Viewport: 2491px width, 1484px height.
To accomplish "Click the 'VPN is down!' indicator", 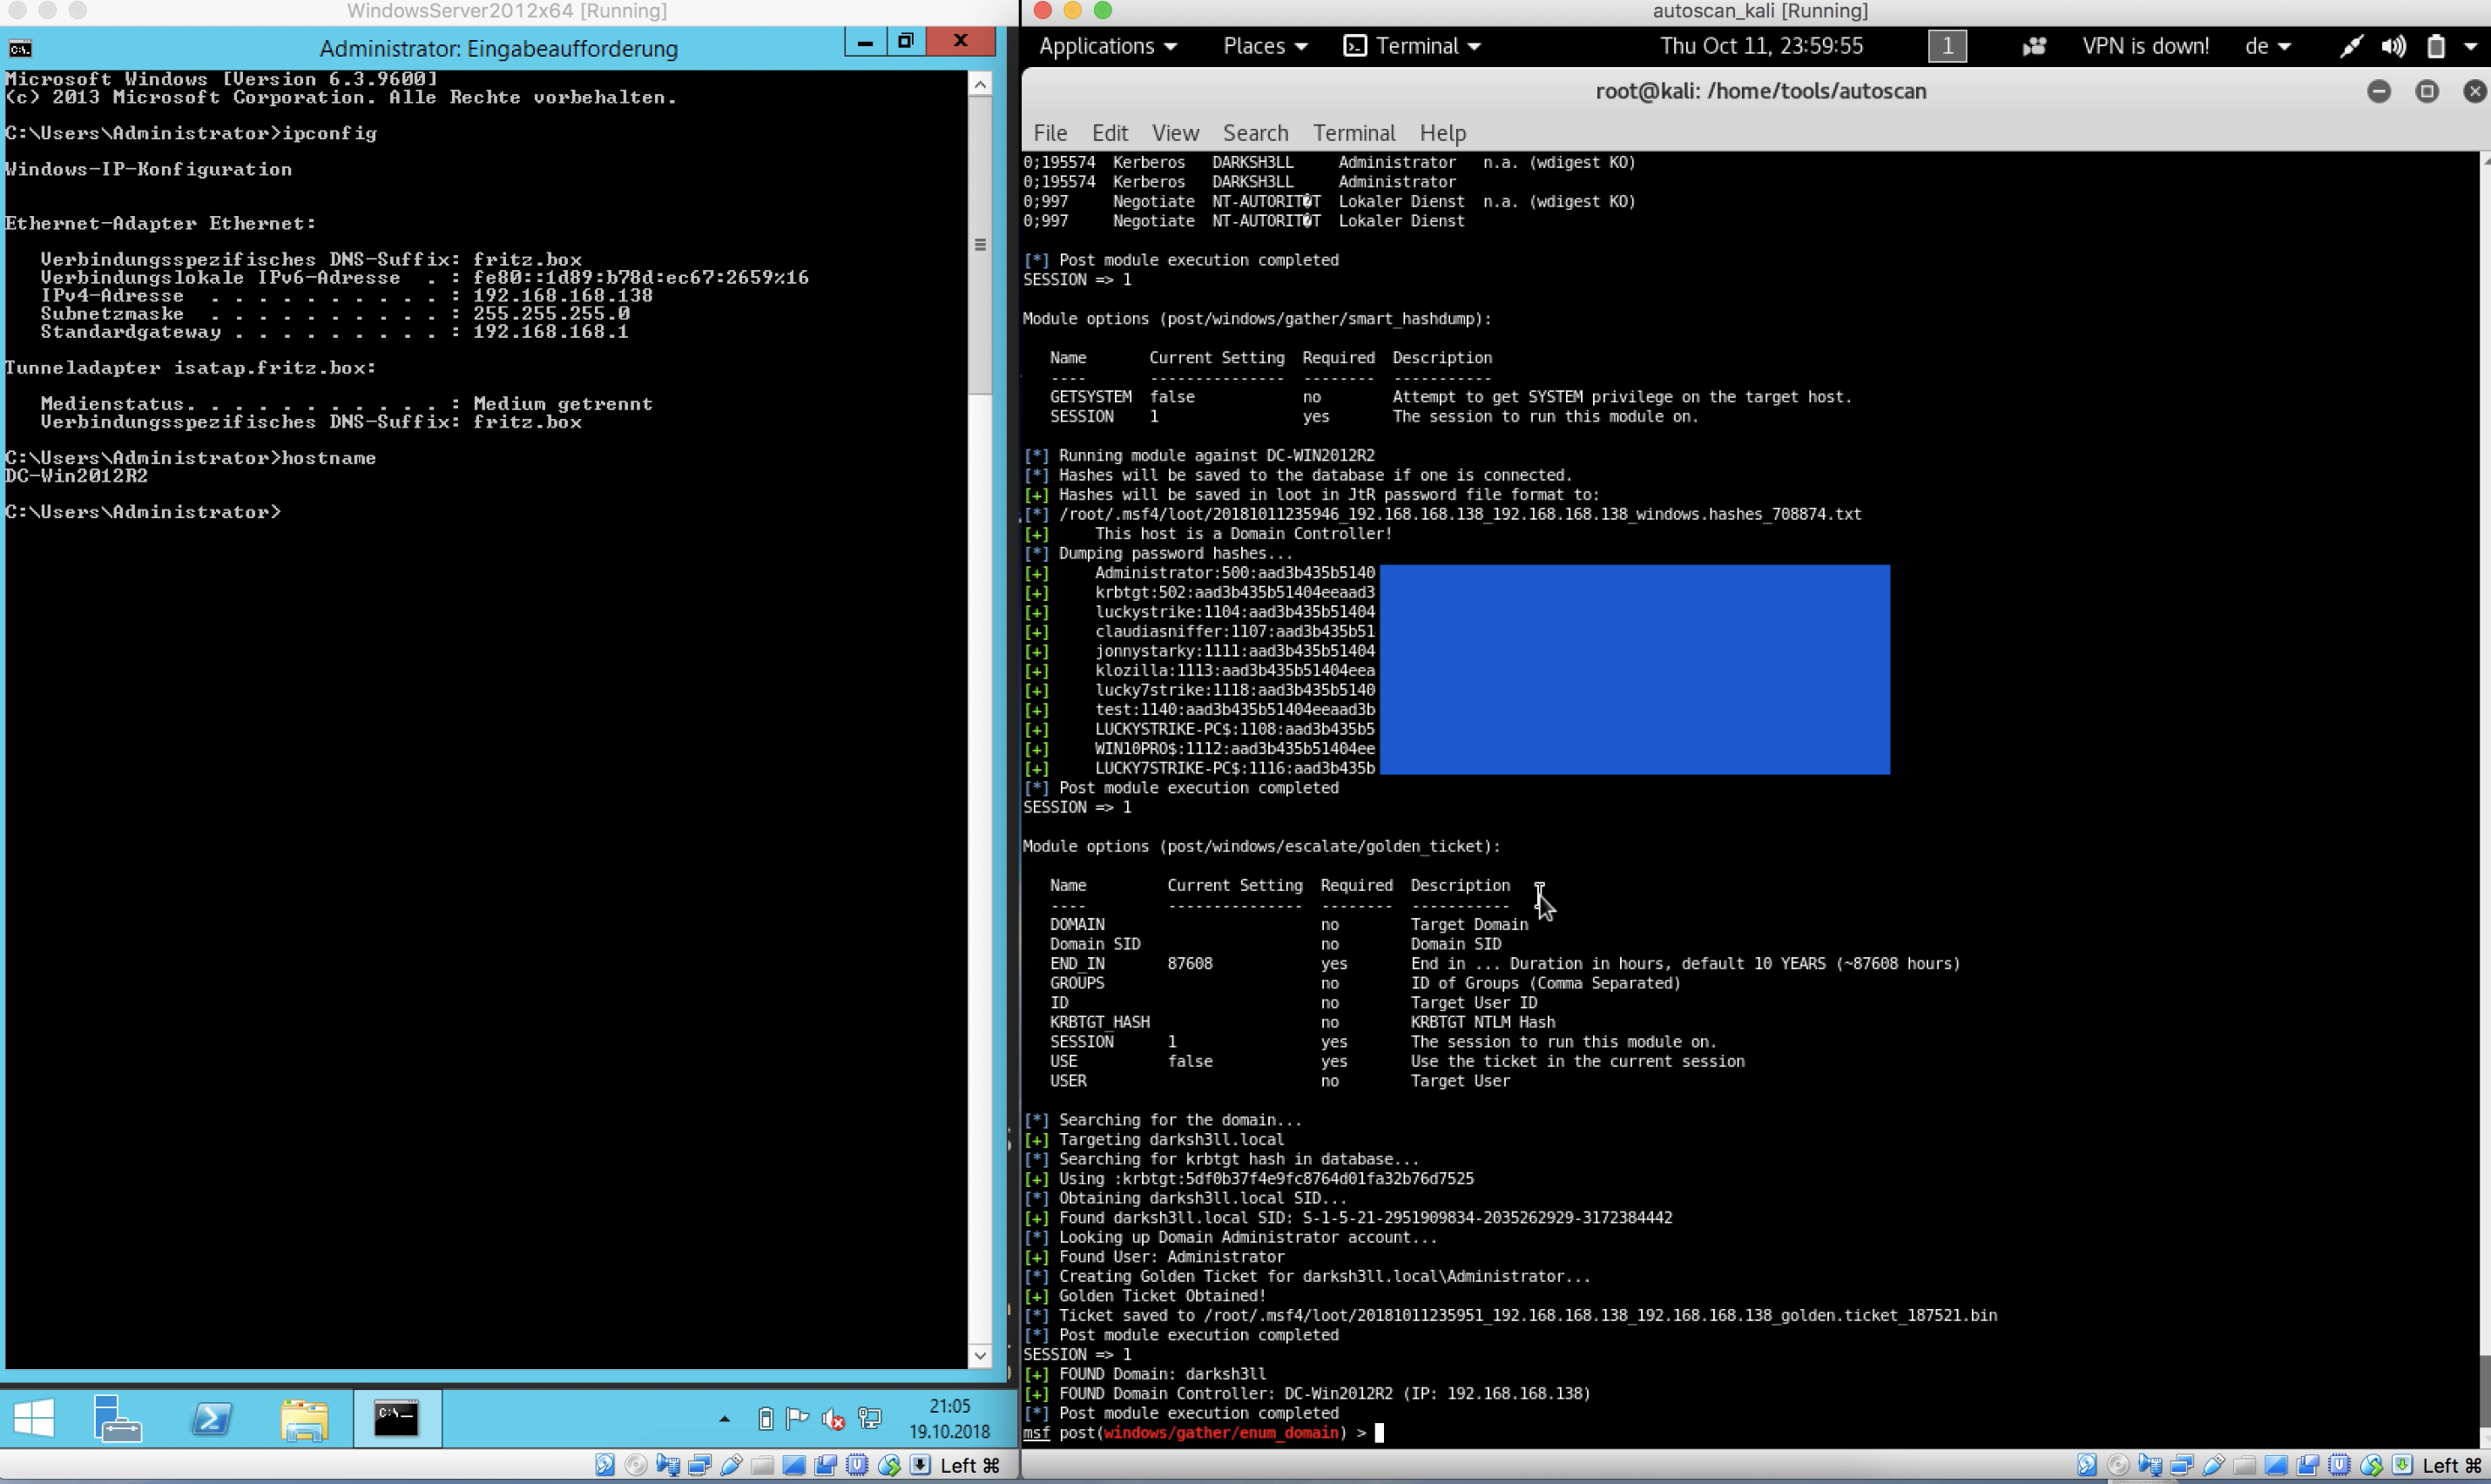I will (x=2145, y=46).
